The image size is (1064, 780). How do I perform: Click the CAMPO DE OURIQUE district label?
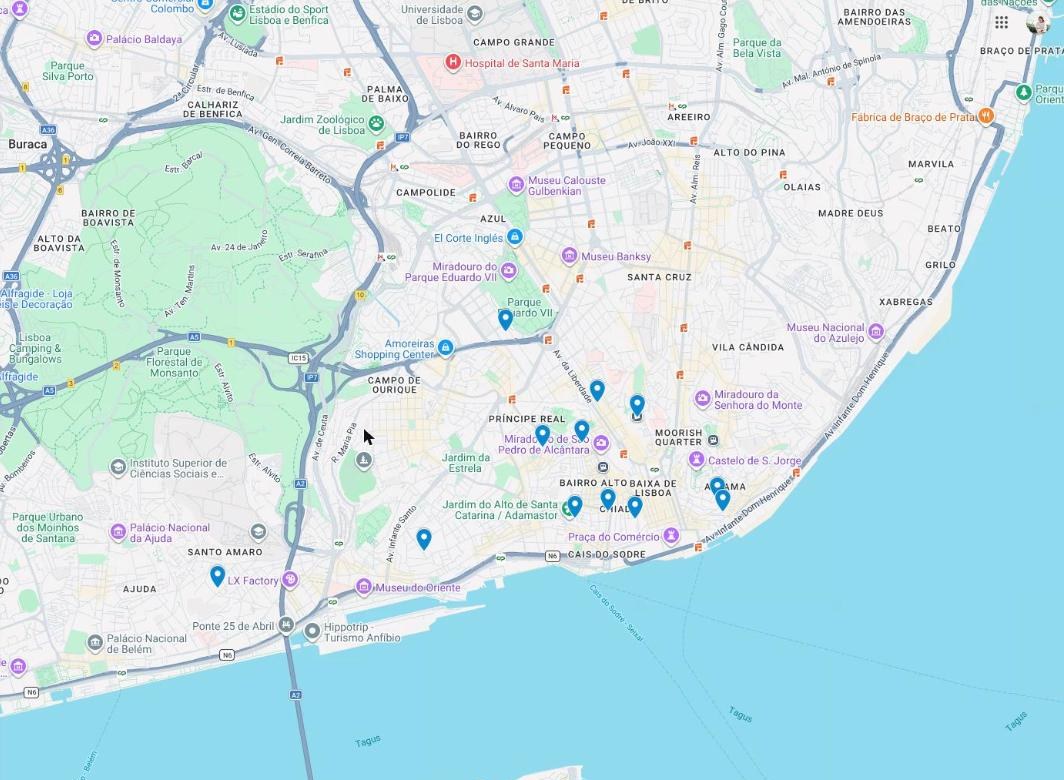click(394, 385)
